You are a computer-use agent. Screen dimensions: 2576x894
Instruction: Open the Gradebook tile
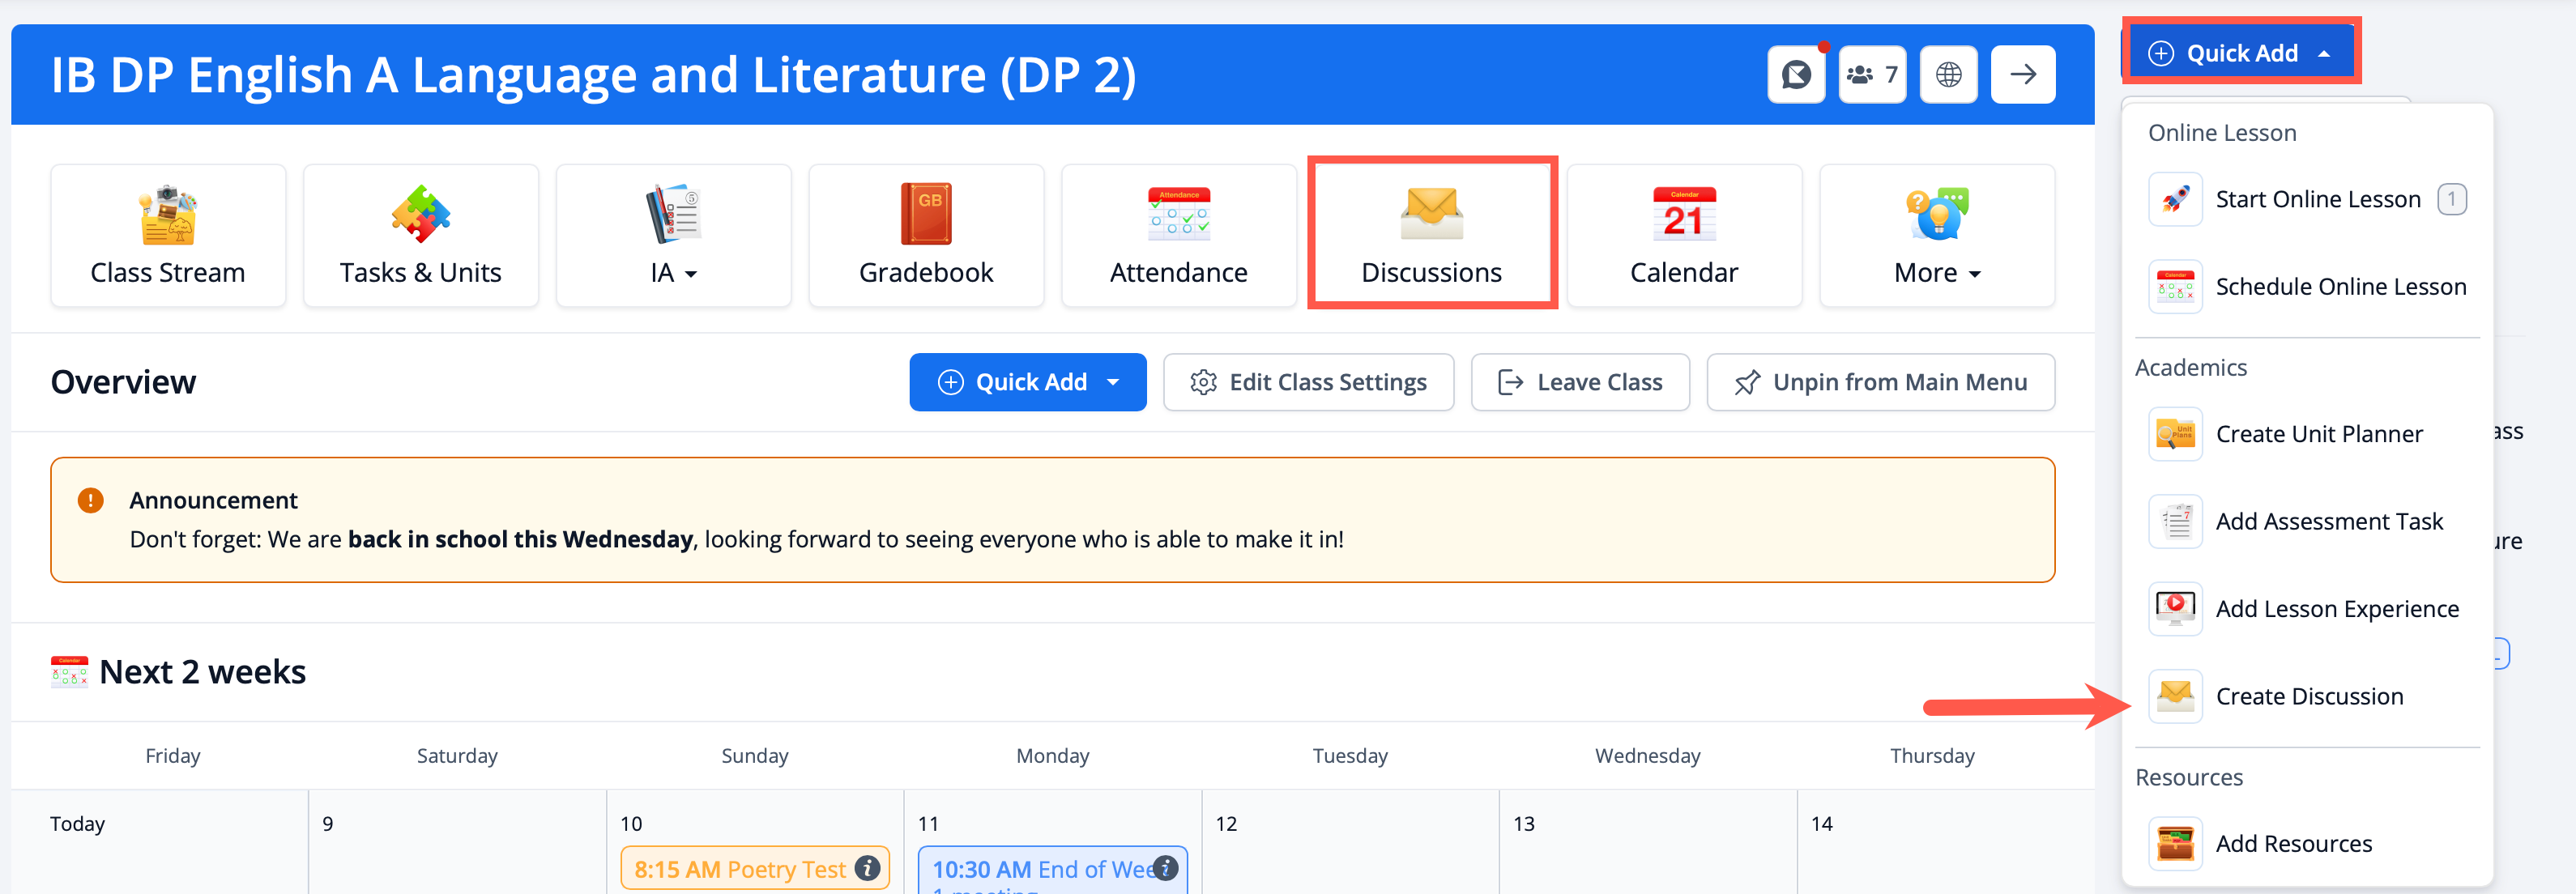tap(925, 236)
